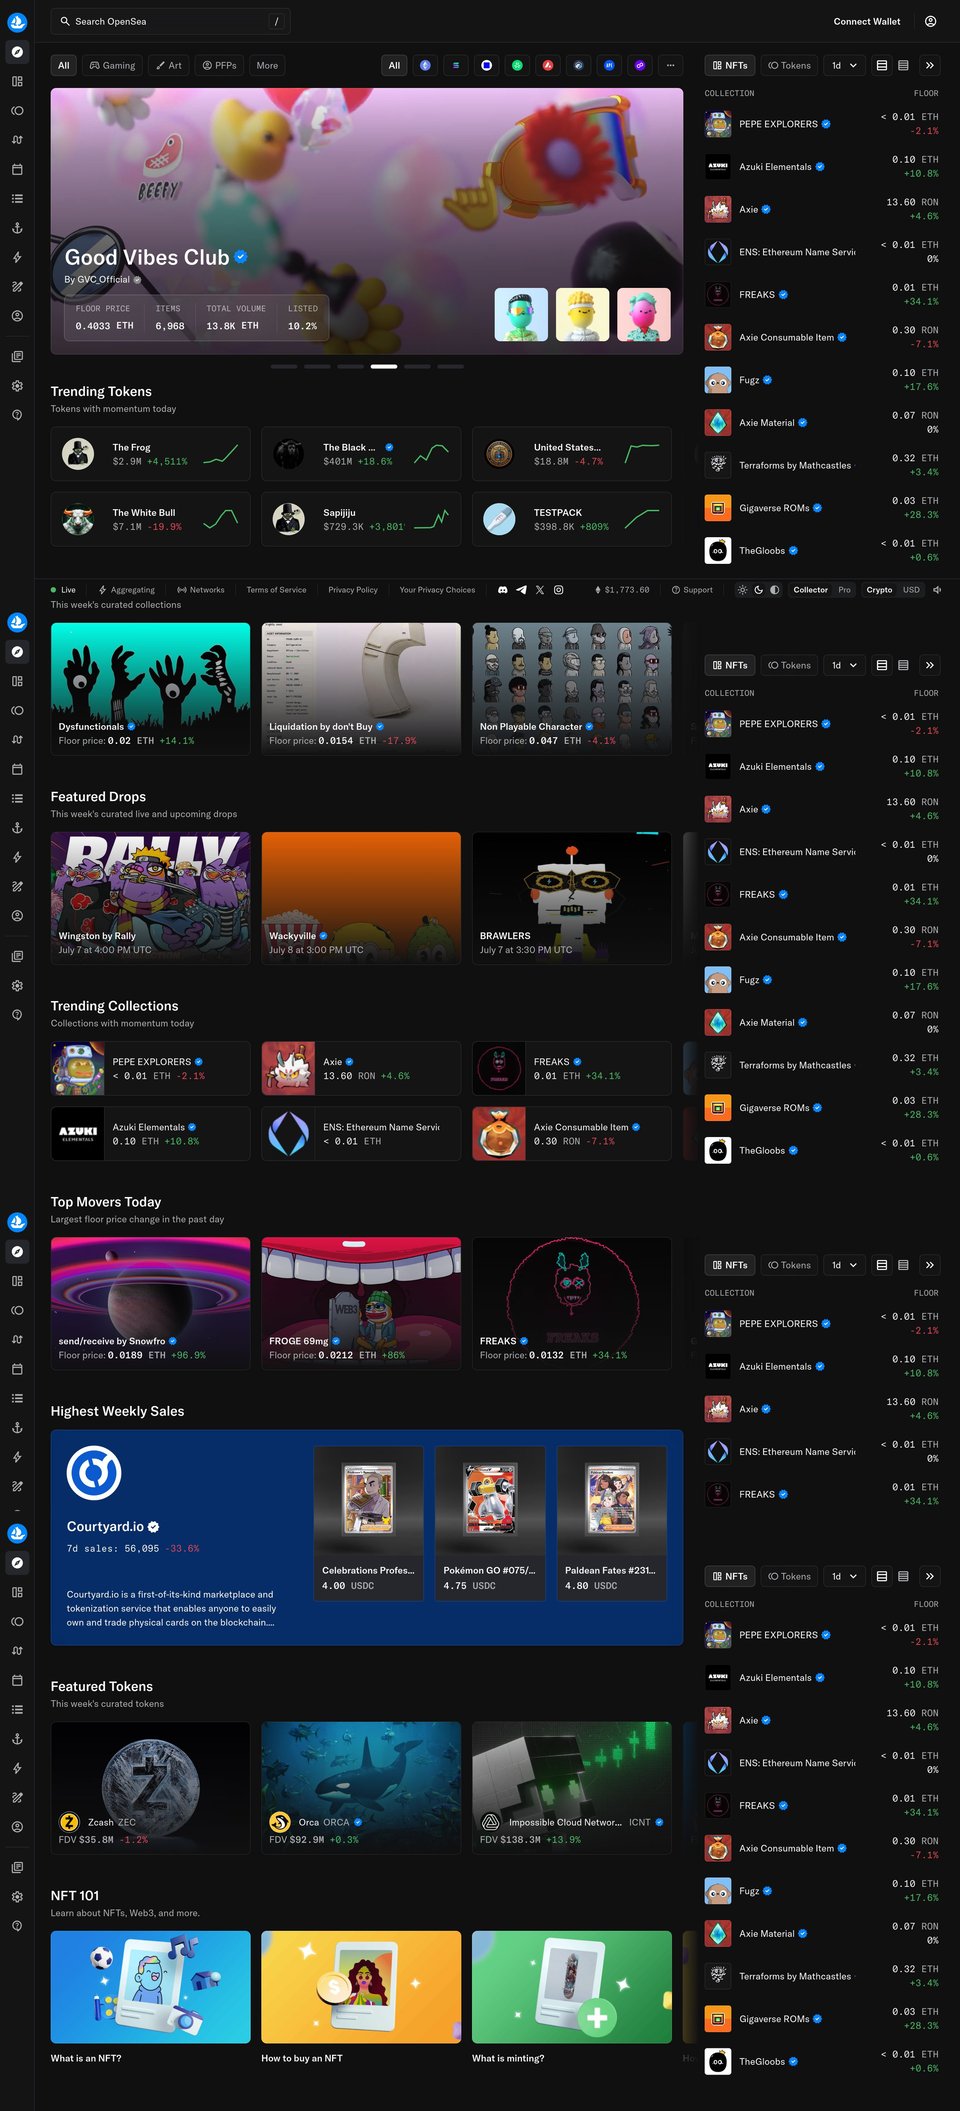Toggle to Pro mode

[x=844, y=590]
